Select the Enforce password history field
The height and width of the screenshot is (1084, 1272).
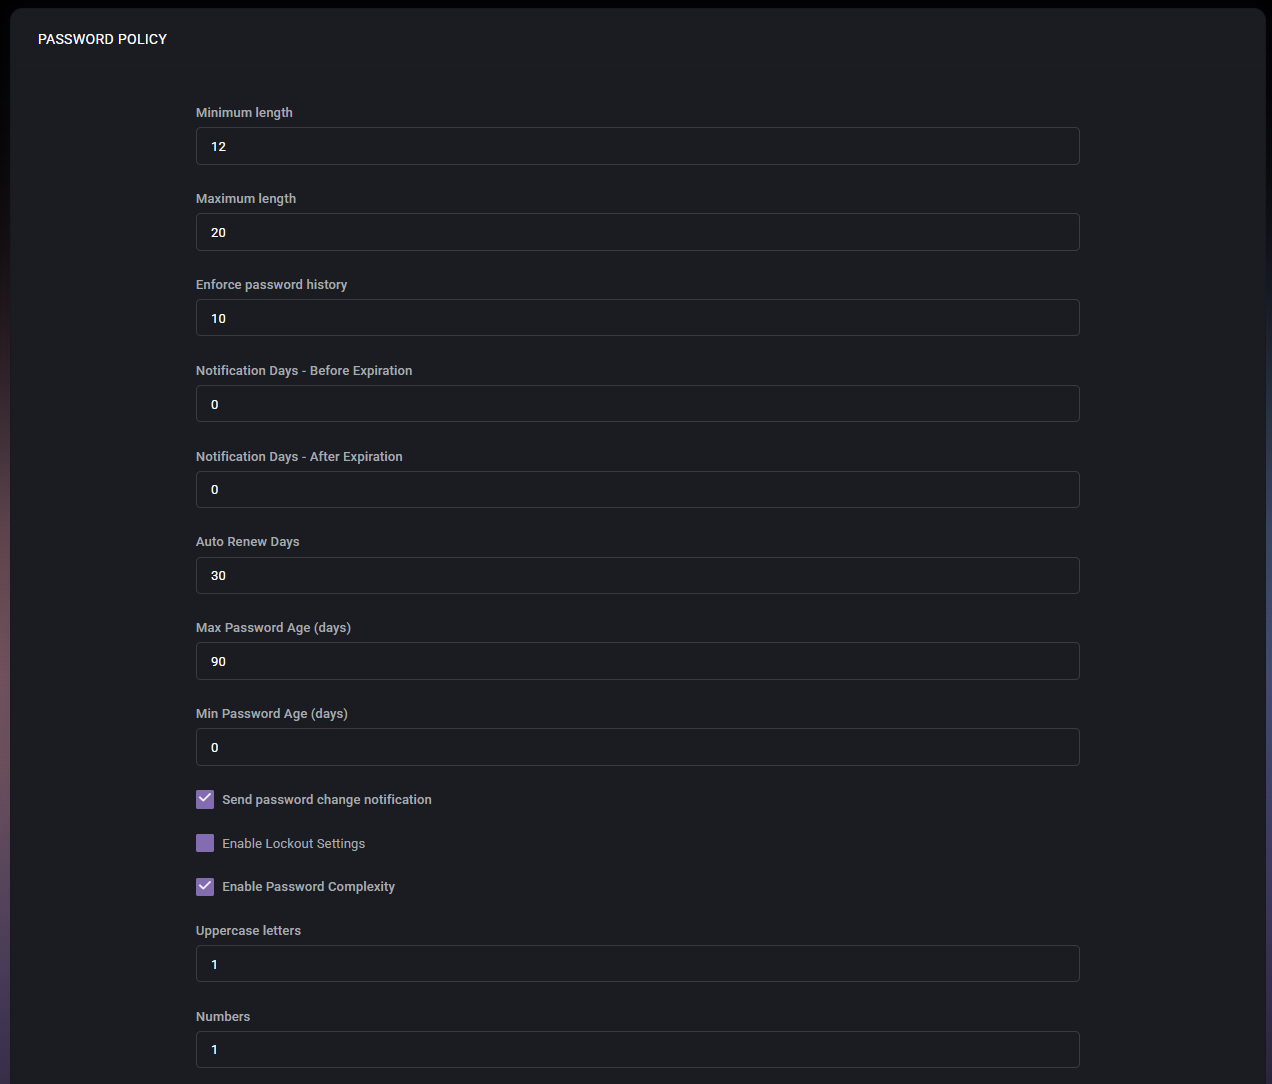click(x=637, y=318)
